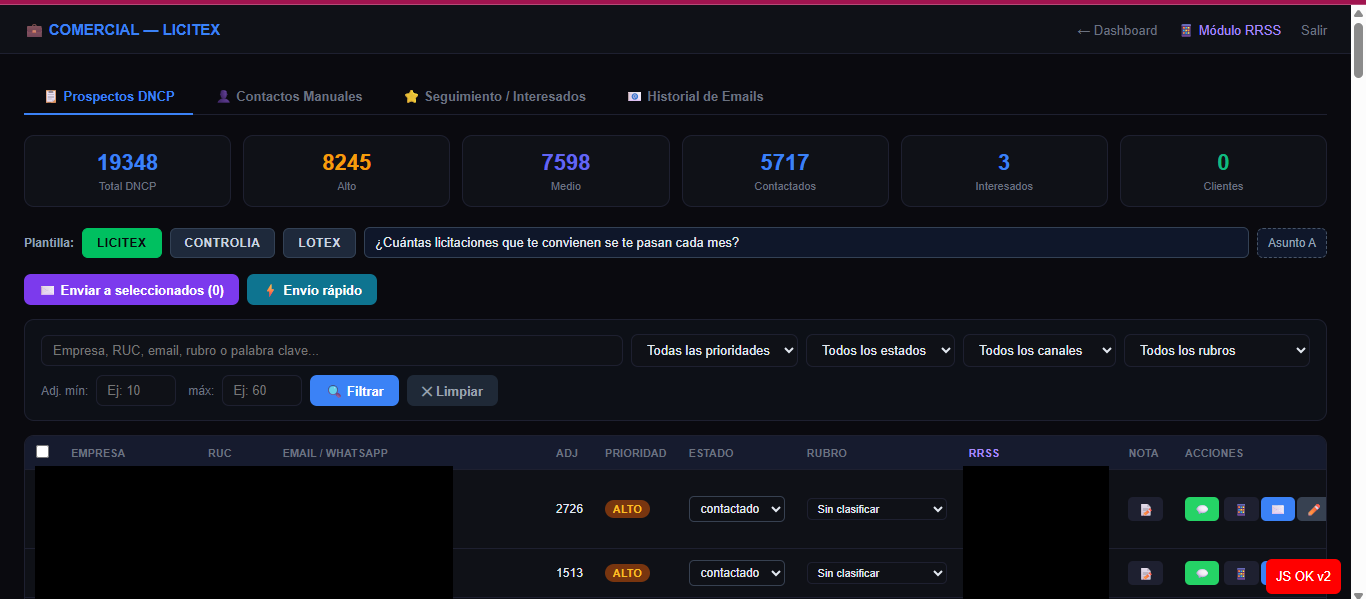
Task: Click the ALTO badge in the 2726 row
Action: [x=627, y=509]
